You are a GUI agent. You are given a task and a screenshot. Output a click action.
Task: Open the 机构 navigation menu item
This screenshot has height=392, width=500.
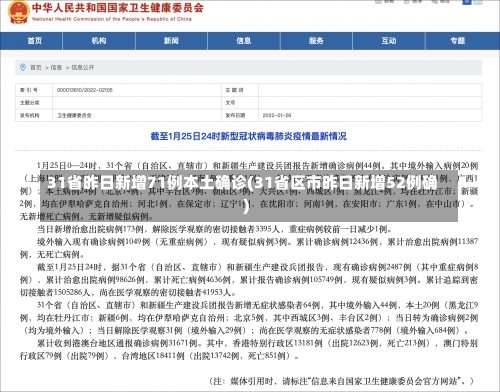(x=99, y=41)
